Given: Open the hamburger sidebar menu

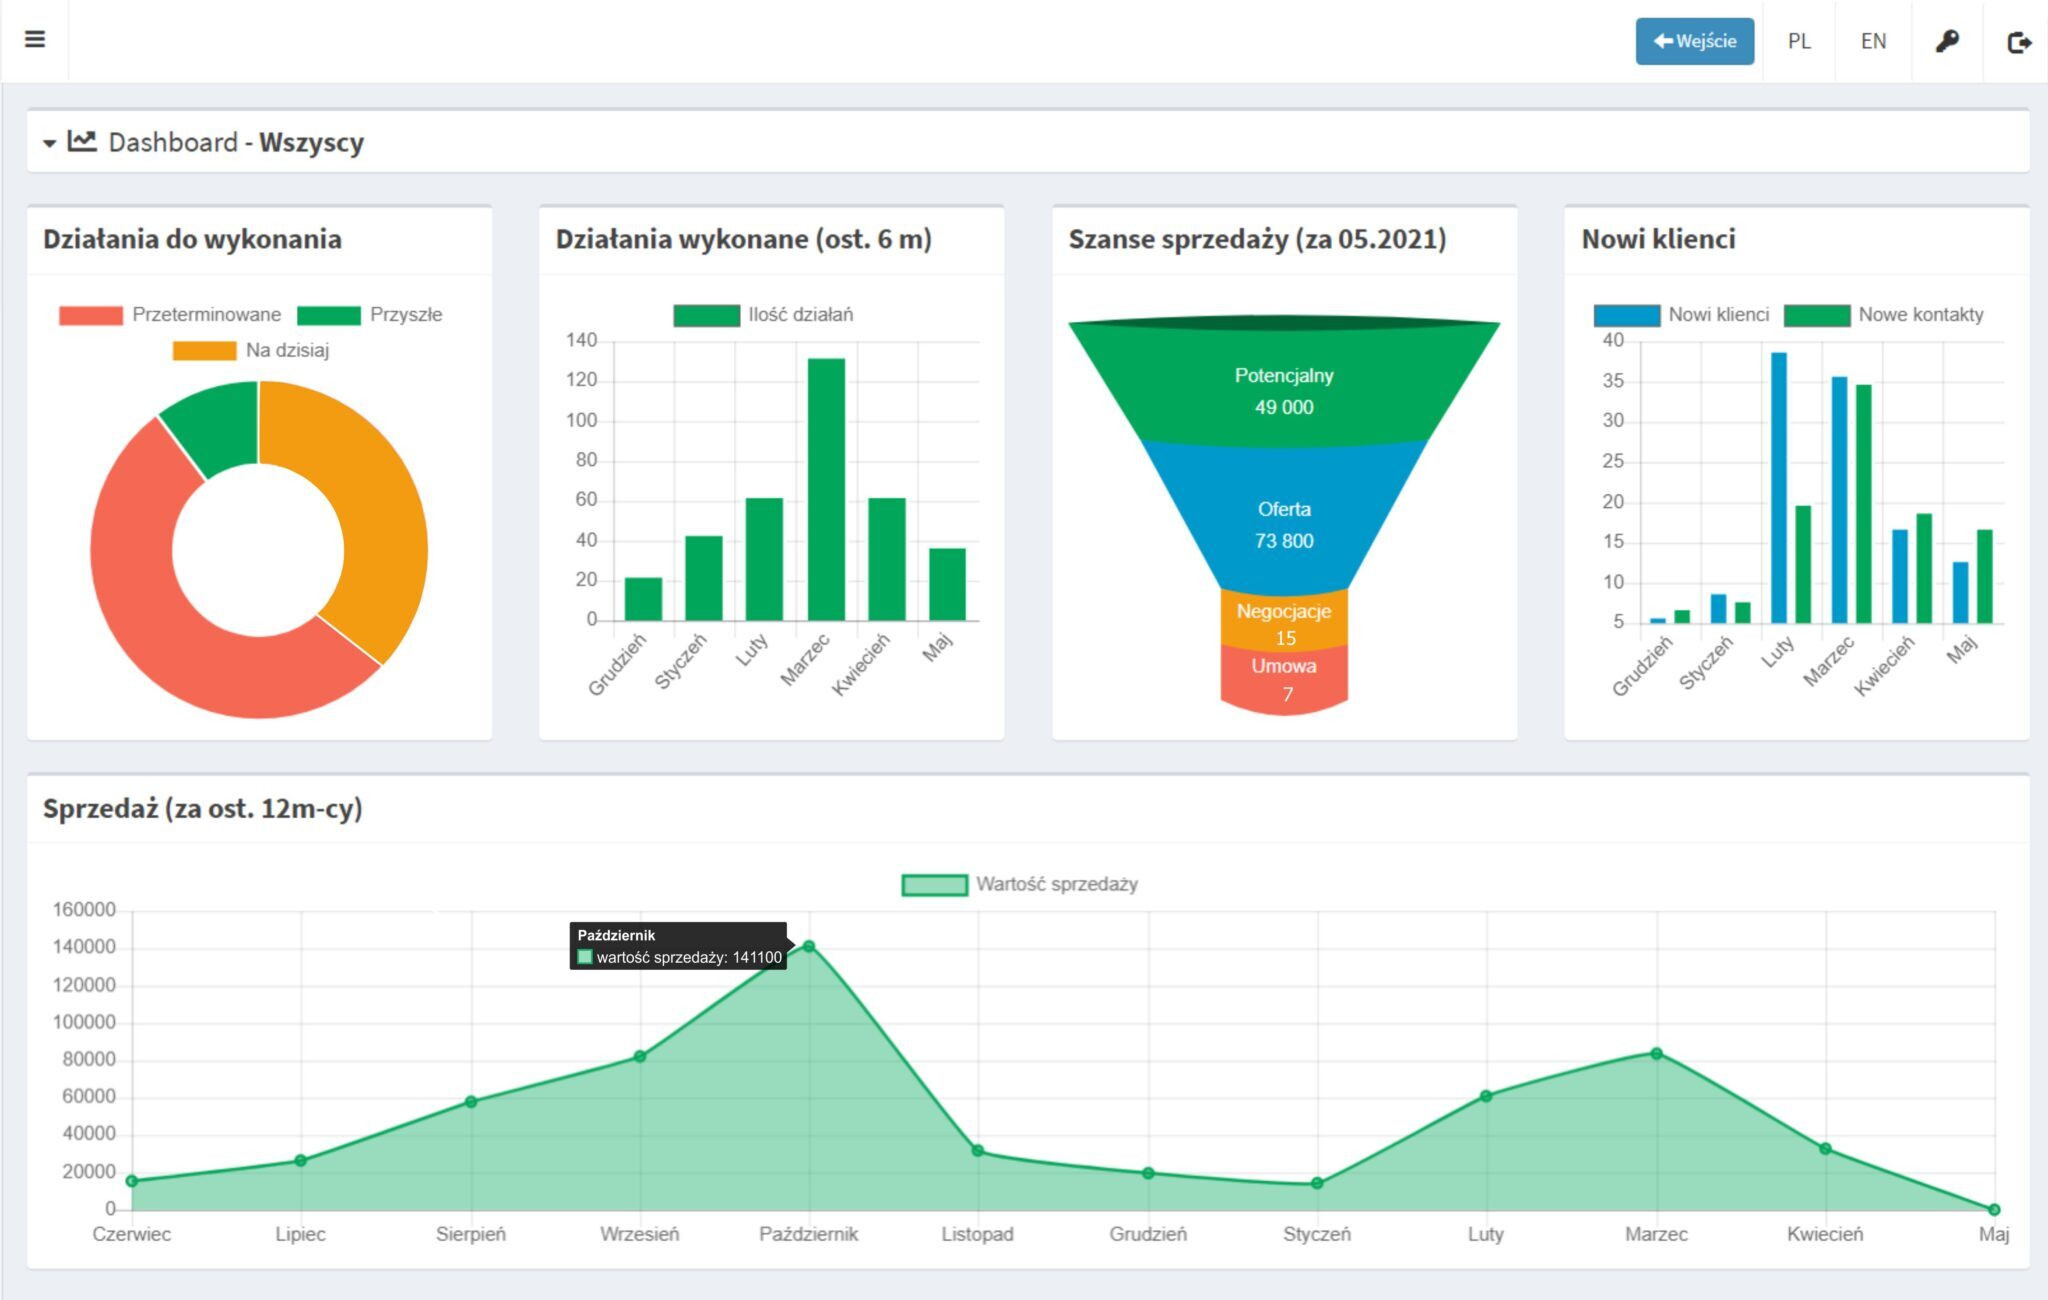Looking at the screenshot, I should [35, 40].
